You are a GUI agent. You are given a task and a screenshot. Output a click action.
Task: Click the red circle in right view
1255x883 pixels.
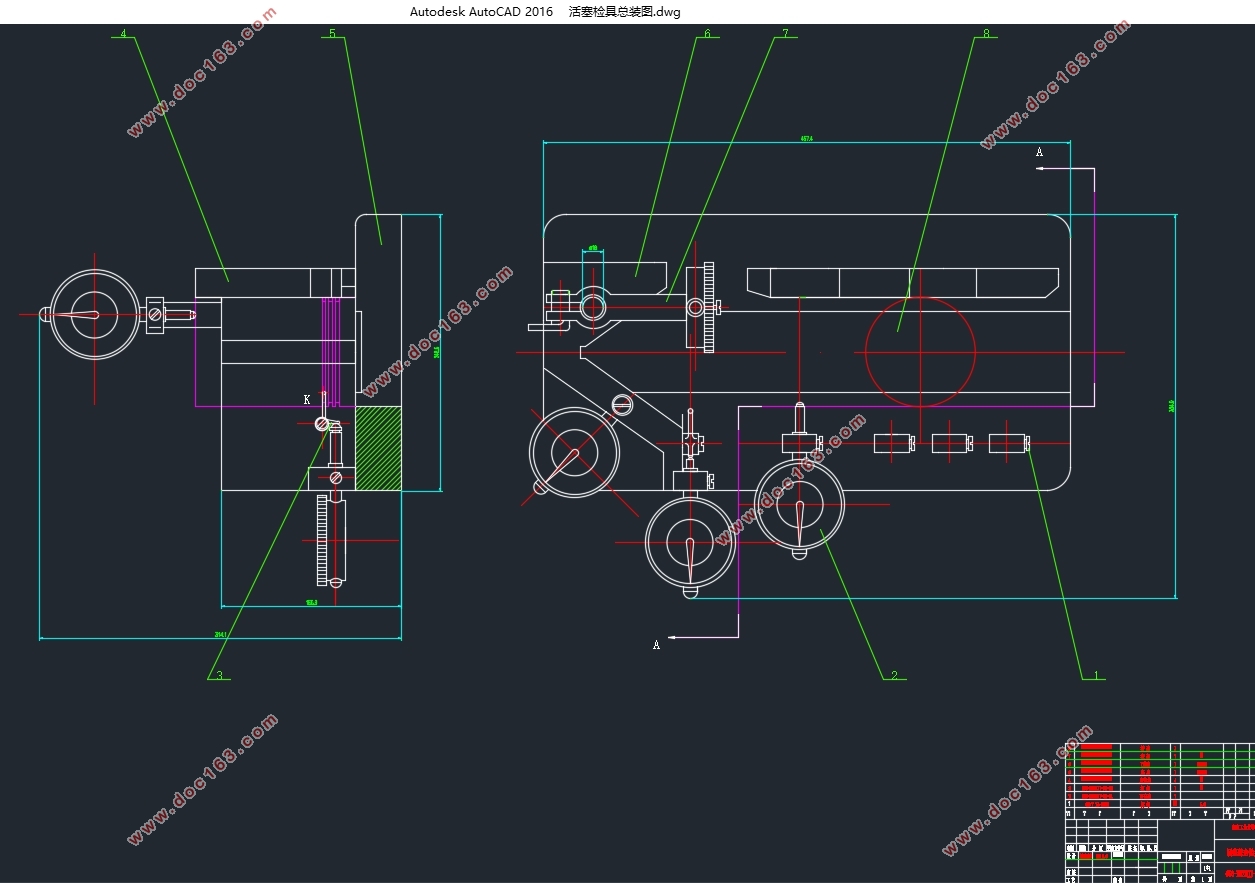(x=919, y=351)
